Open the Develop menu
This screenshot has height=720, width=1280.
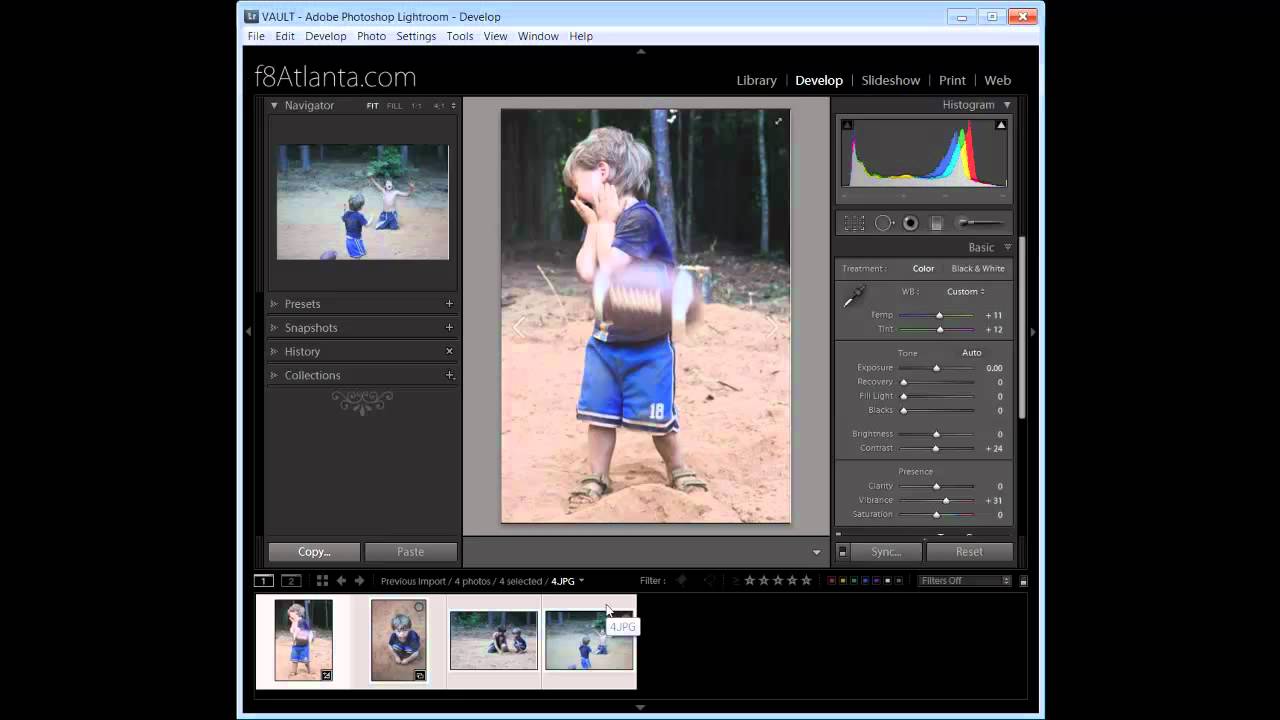tap(325, 36)
